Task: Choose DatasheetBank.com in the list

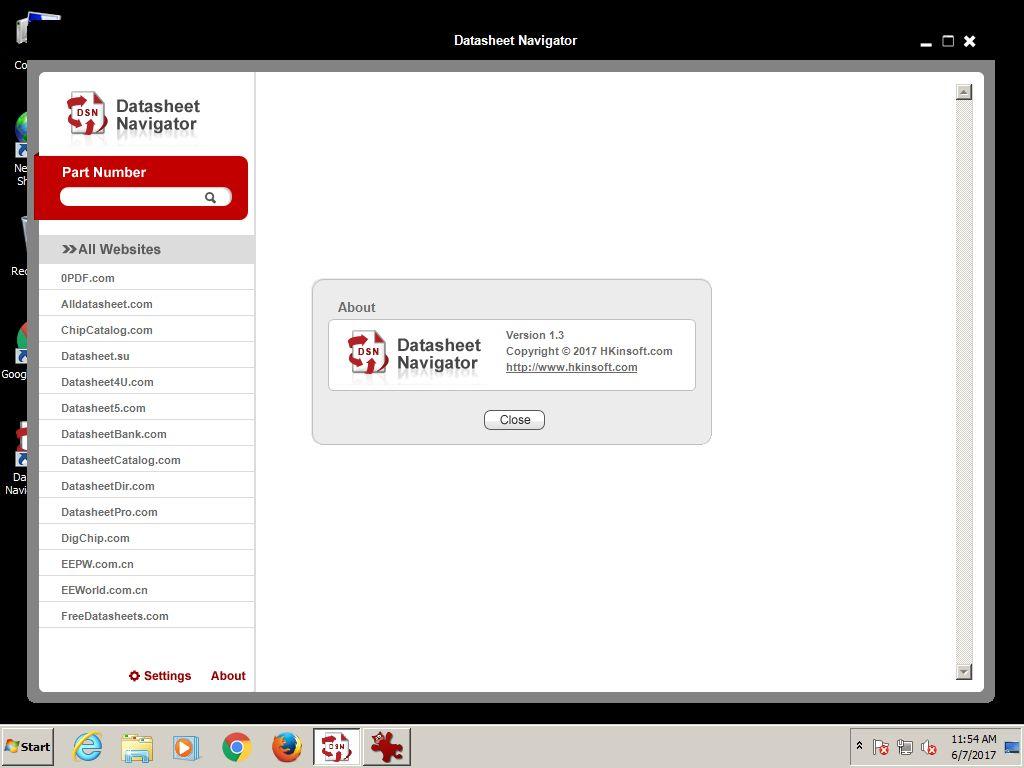Action: pyautogui.click(x=147, y=434)
